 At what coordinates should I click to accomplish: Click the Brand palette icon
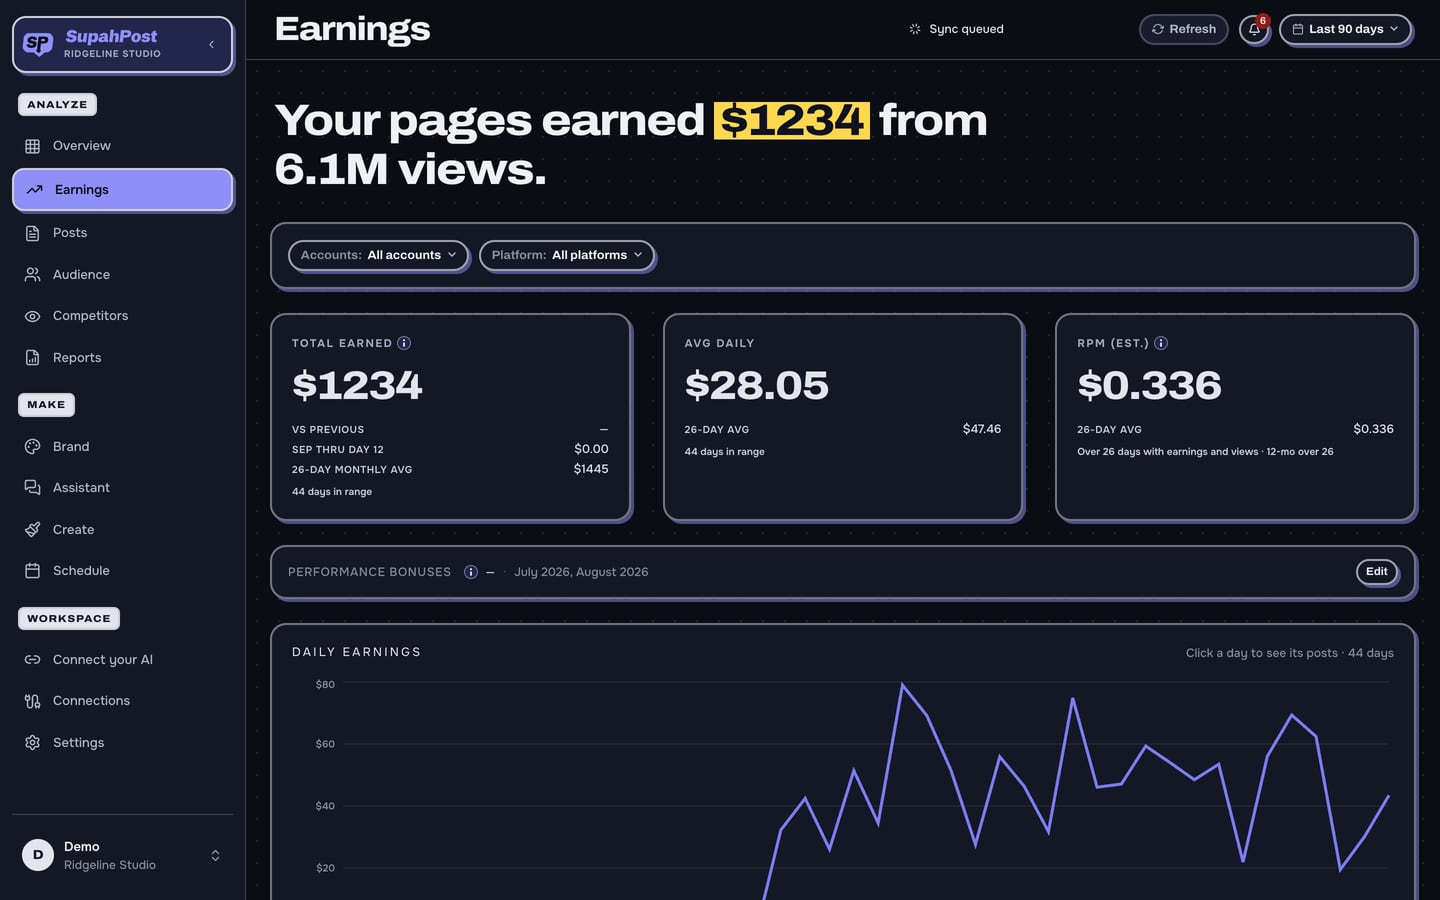[33, 447]
